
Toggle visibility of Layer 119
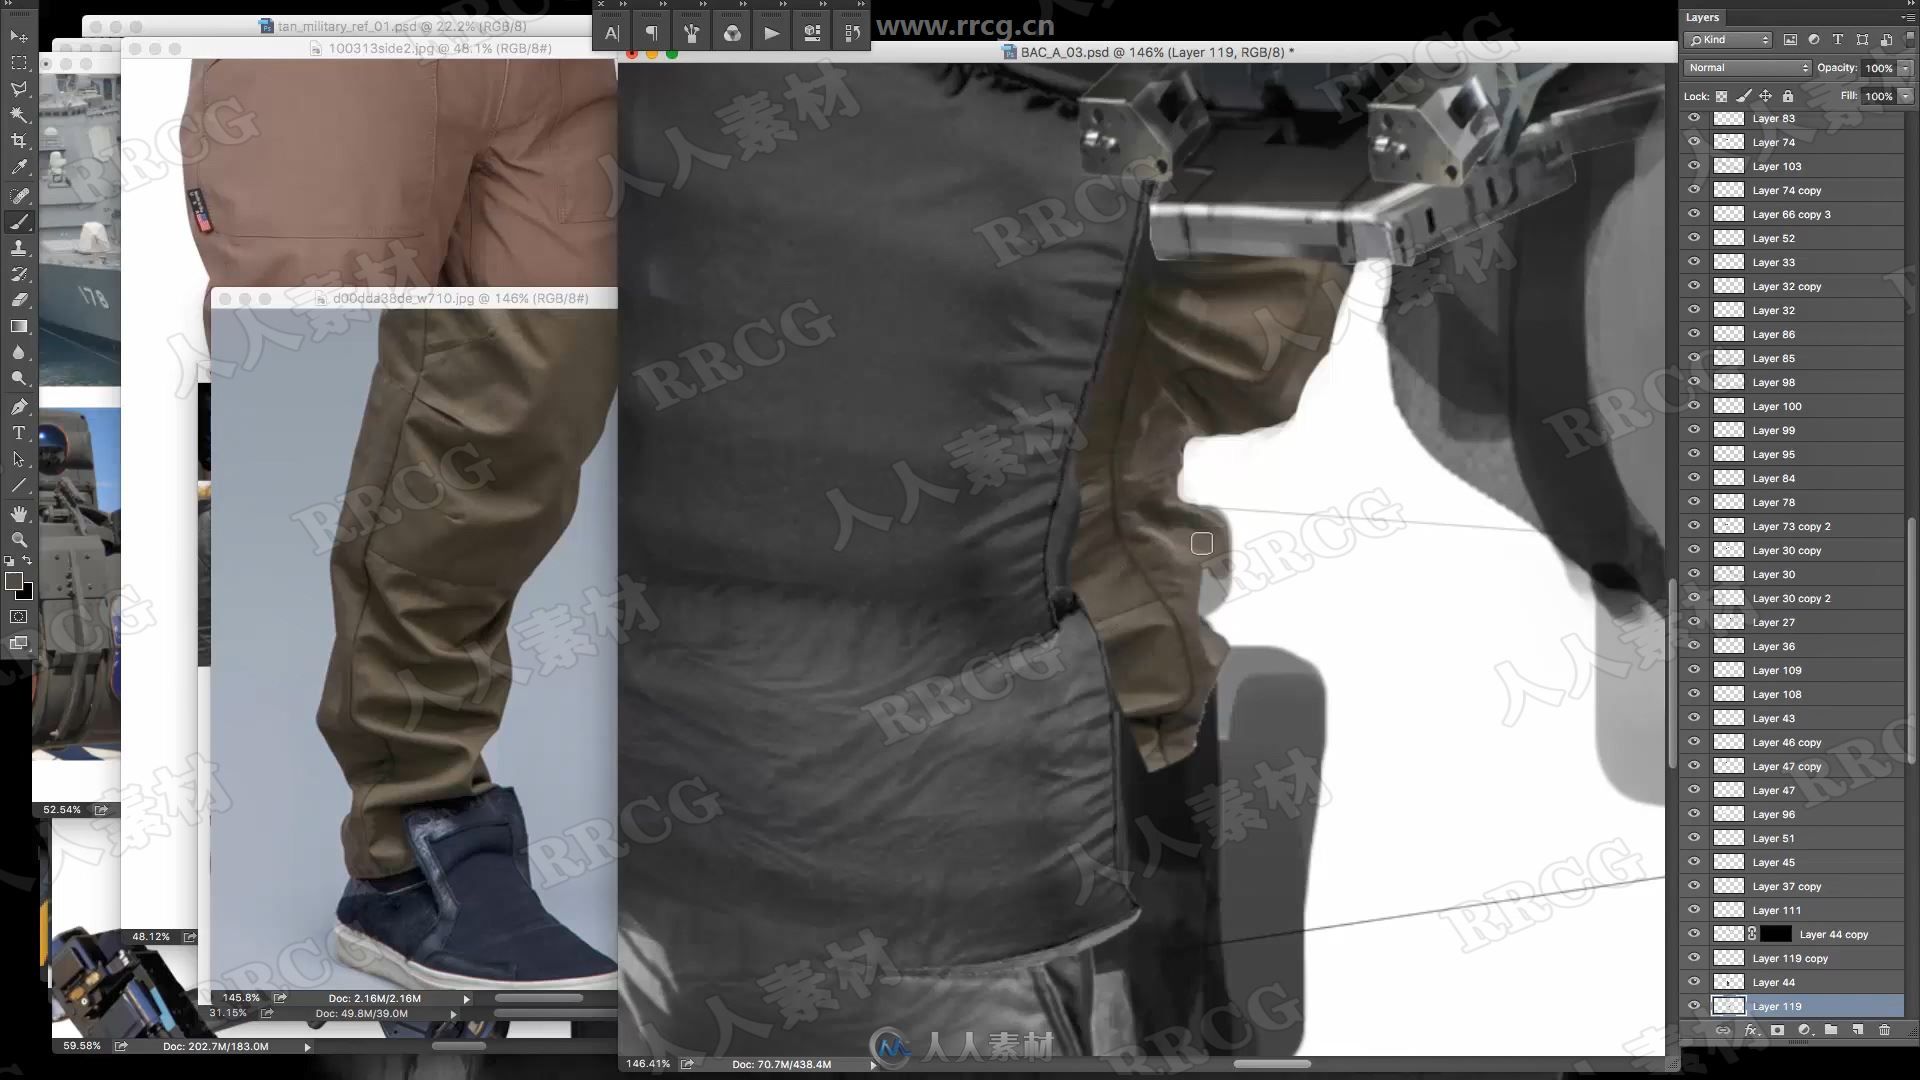(1693, 1006)
